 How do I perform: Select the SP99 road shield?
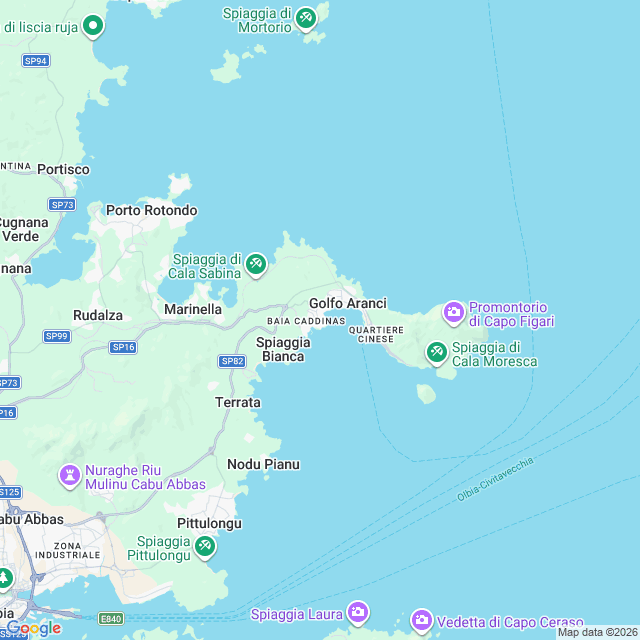[x=57, y=336]
